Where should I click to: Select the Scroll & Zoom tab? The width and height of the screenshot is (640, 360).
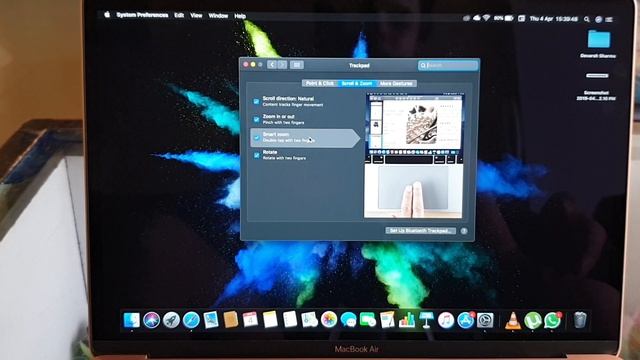point(357,83)
